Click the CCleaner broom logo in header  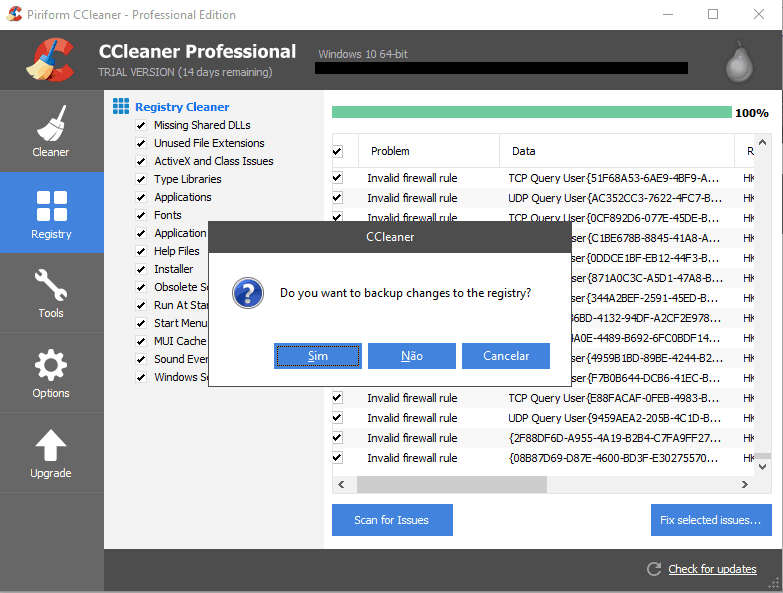point(50,60)
